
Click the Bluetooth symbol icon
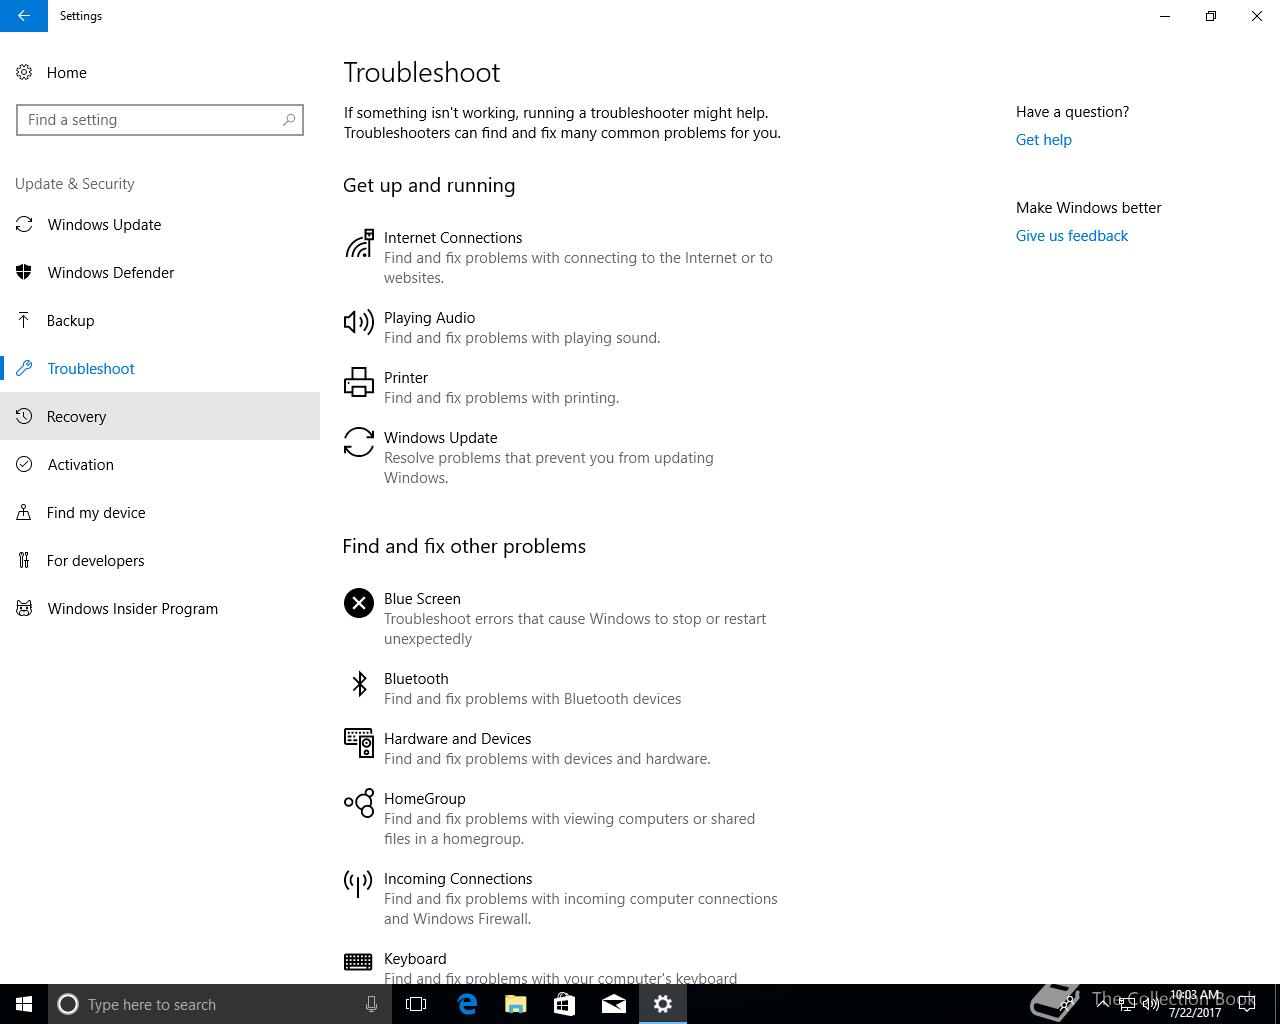point(359,683)
